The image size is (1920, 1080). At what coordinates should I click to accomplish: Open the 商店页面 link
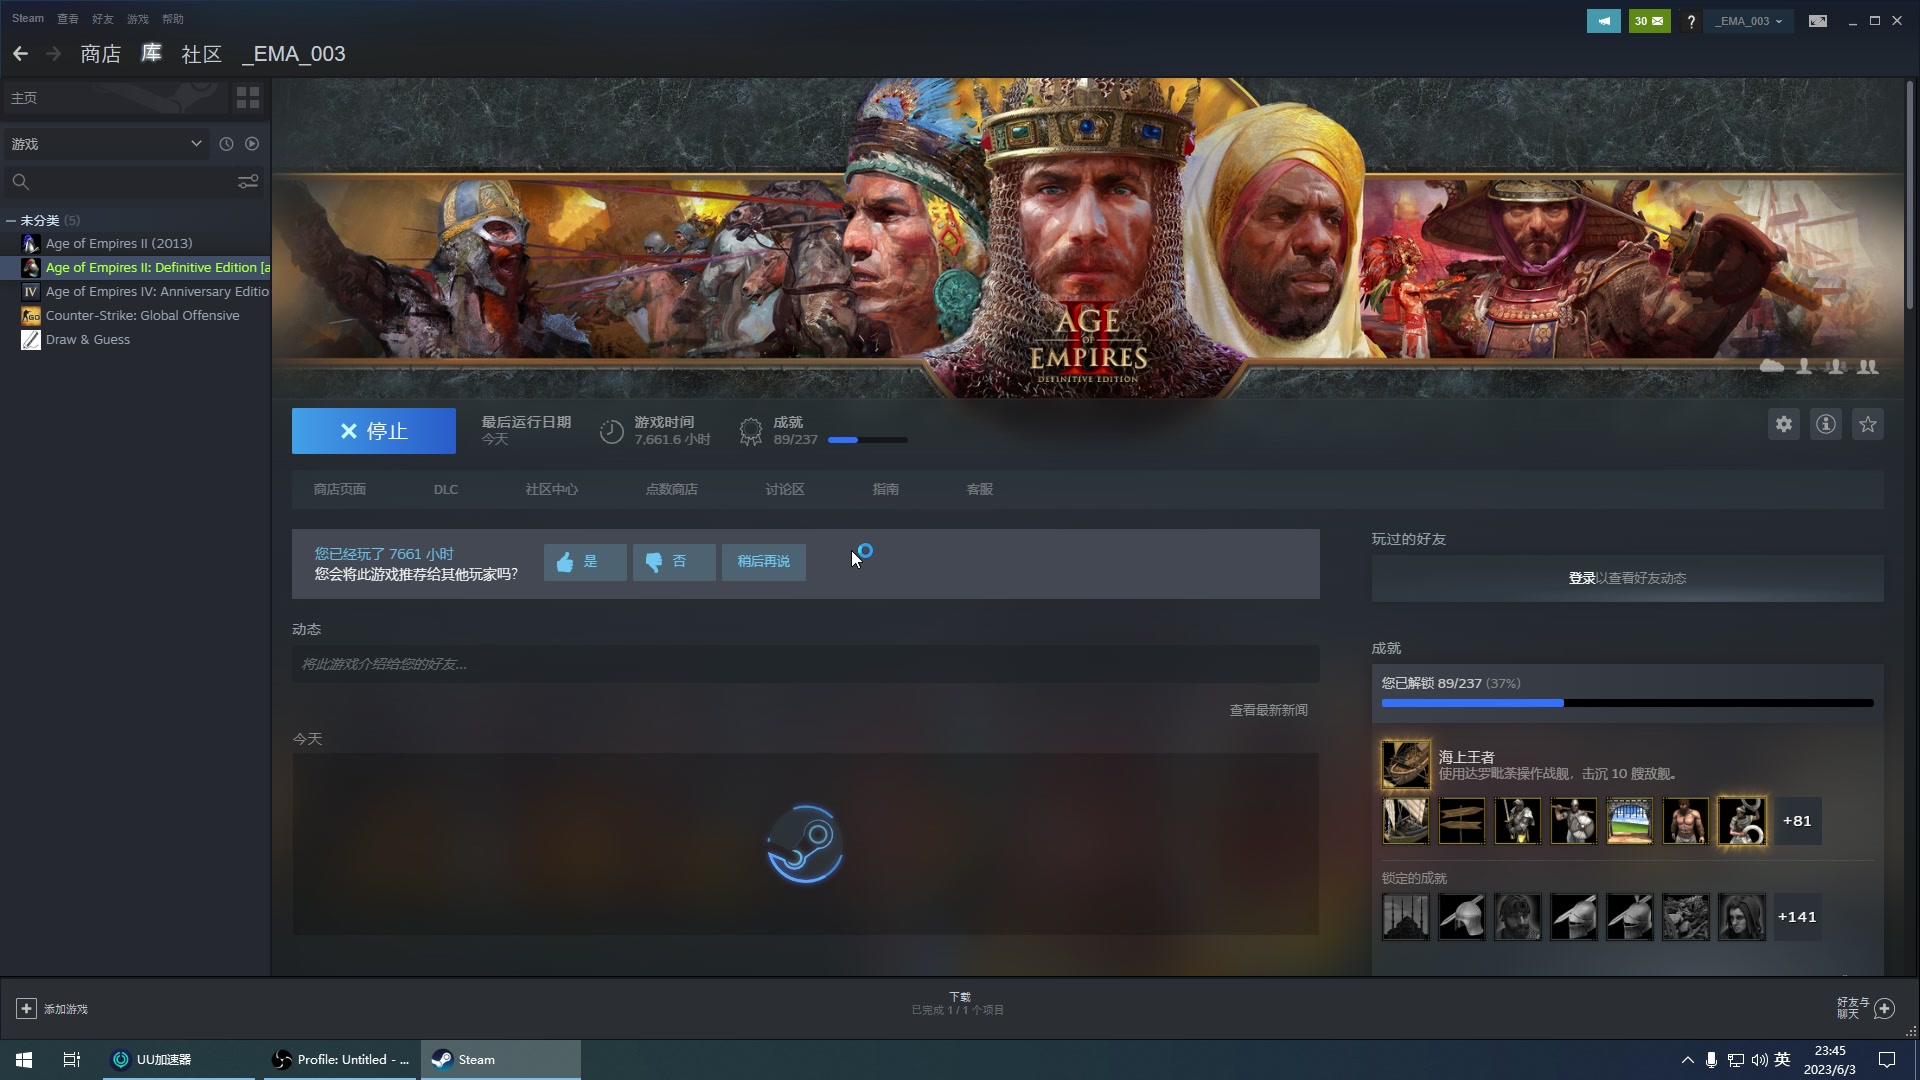(340, 489)
